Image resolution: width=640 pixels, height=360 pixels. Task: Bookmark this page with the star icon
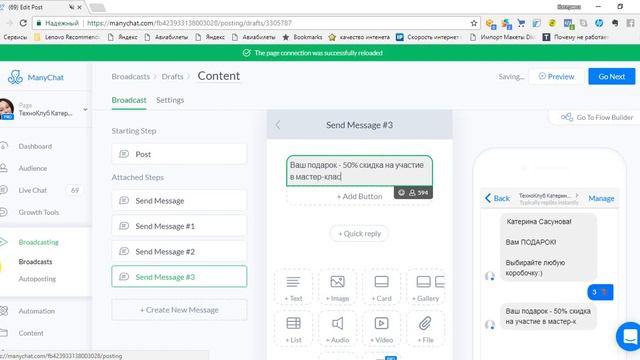pyautogui.click(x=473, y=23)
